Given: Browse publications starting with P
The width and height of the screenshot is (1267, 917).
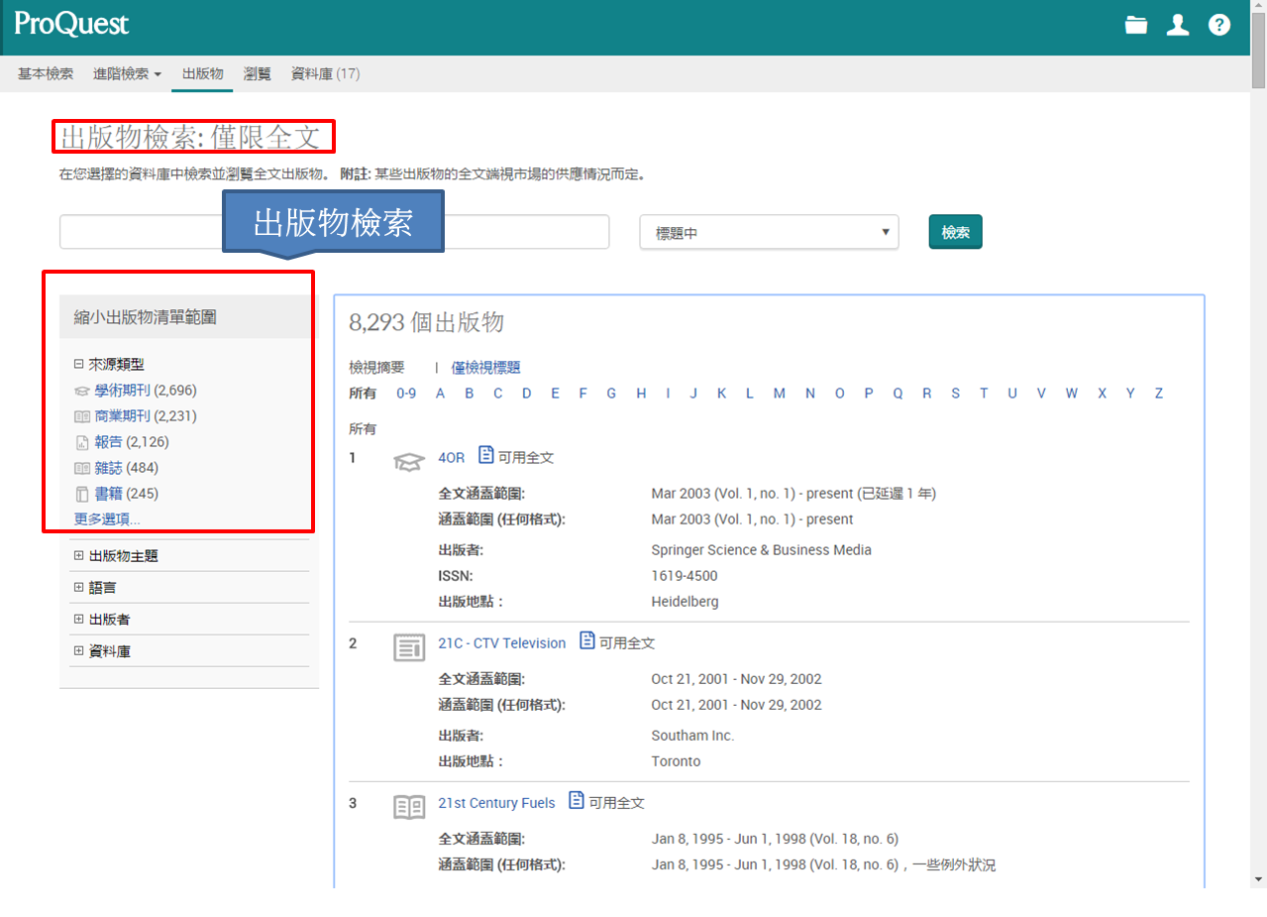Looking at the screenshot, I should (869, 394).
